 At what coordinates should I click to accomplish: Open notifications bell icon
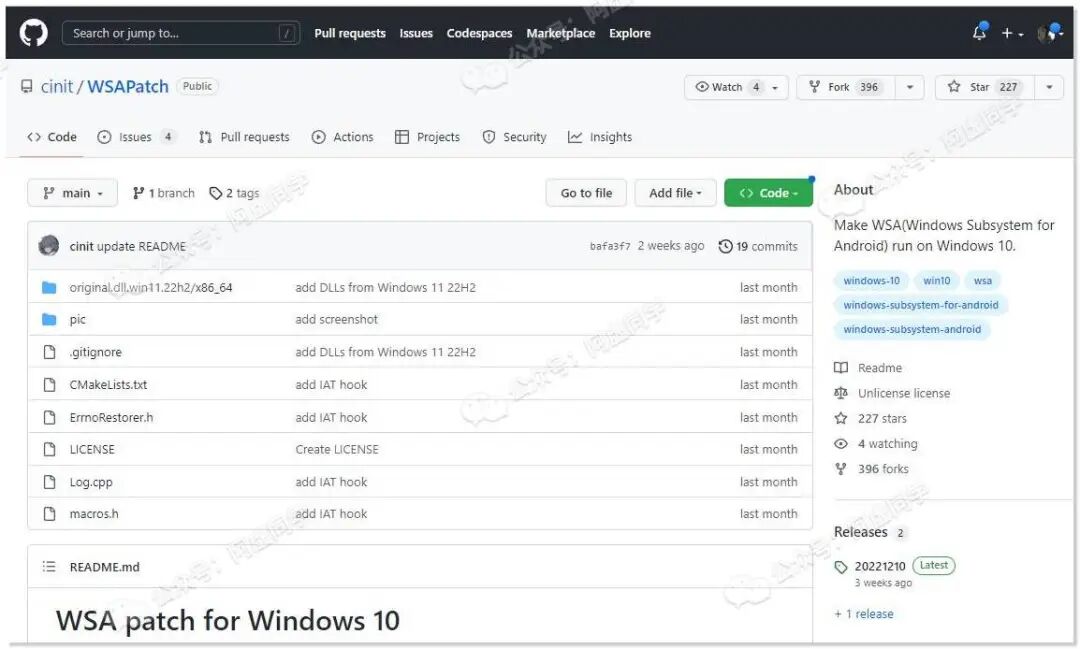click(979, 32)
